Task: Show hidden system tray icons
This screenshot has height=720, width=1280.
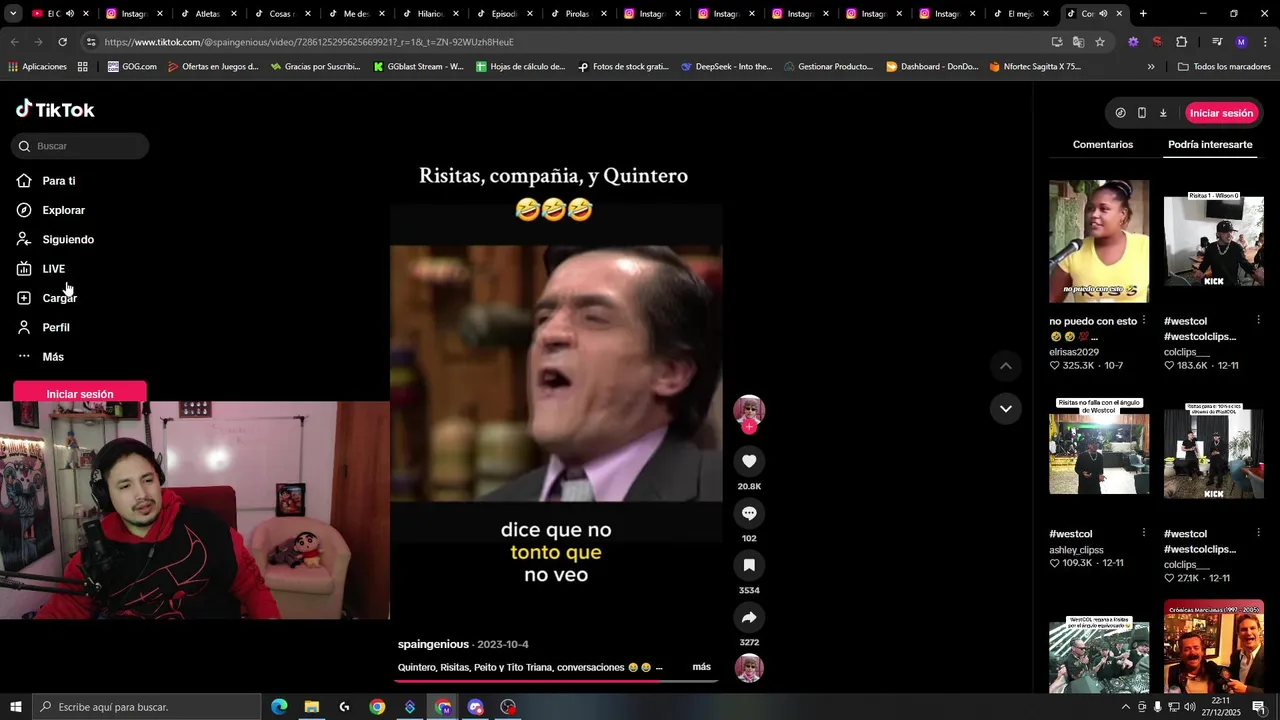Action: (1126, 707)
